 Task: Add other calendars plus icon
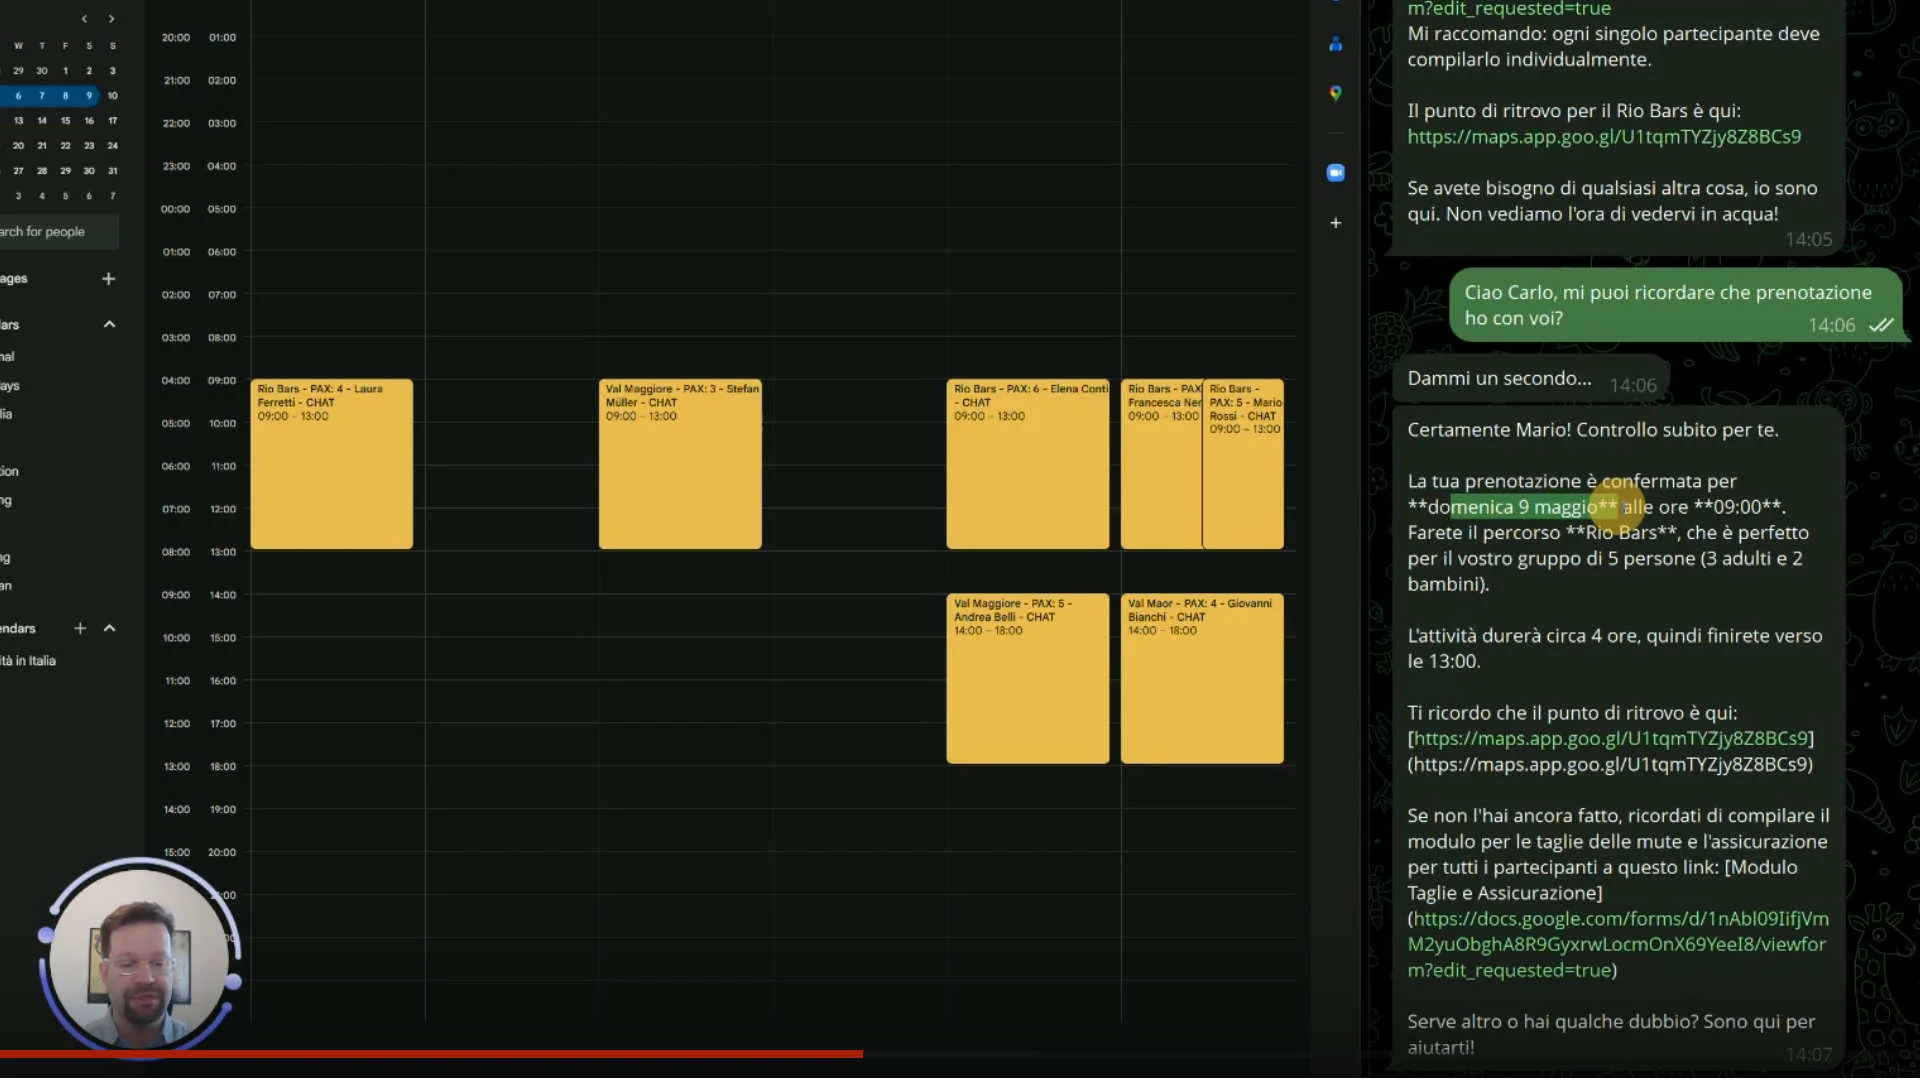click(80, 628)
